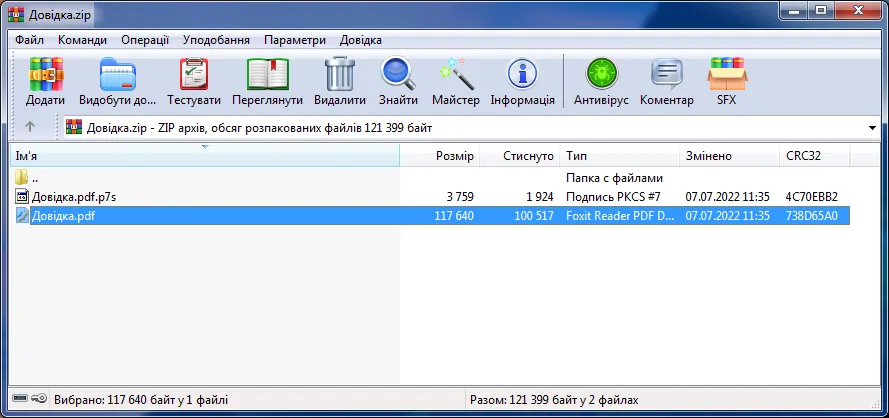The width and height of the screenshot is (889, 418).
Task: Open the Уподобання menu
Action: tap(216, 40)
